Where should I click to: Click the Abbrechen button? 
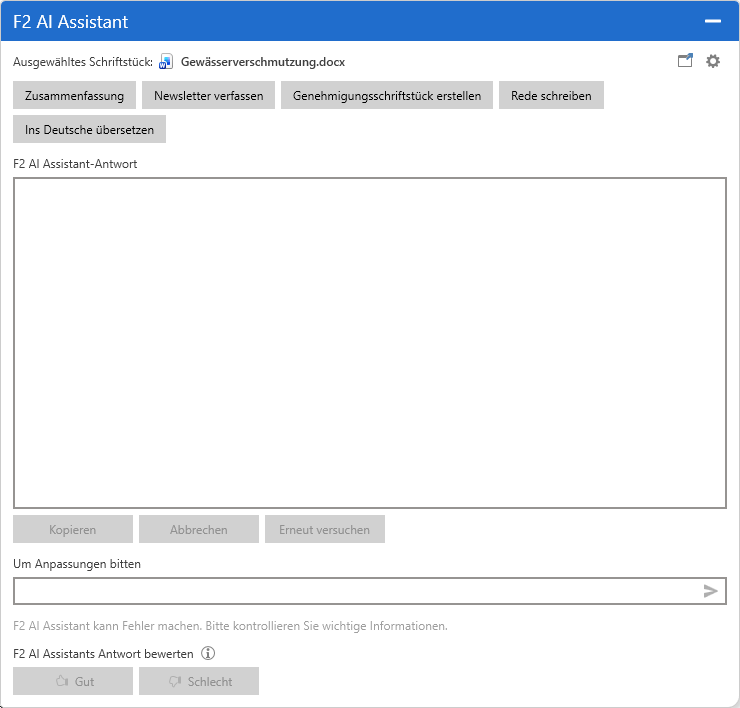(199, 530)
